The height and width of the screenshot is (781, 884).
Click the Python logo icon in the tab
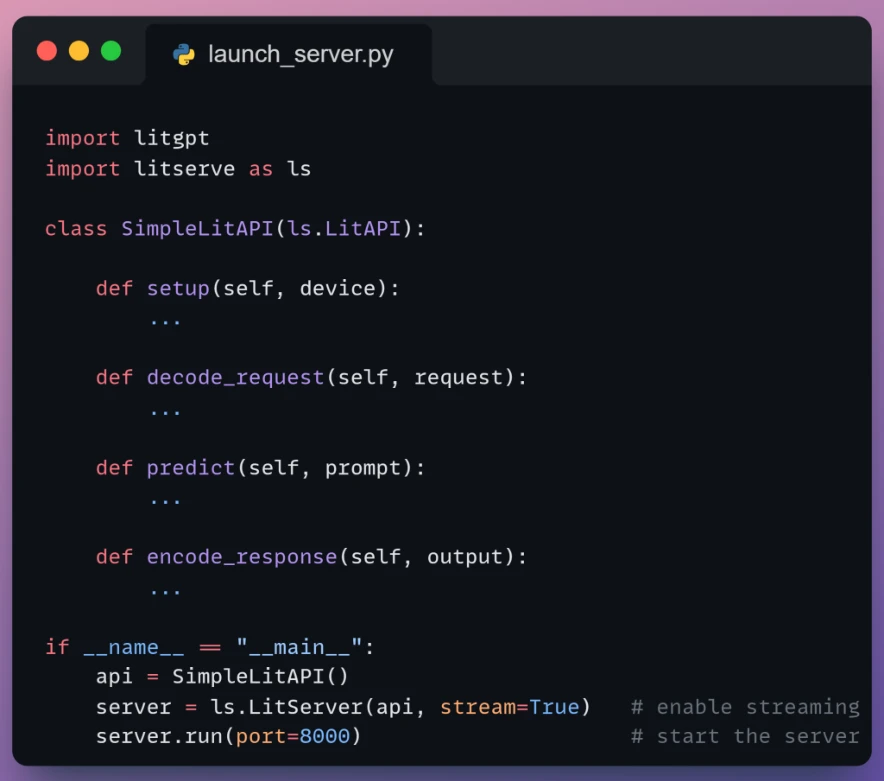[x=184, y=55]
